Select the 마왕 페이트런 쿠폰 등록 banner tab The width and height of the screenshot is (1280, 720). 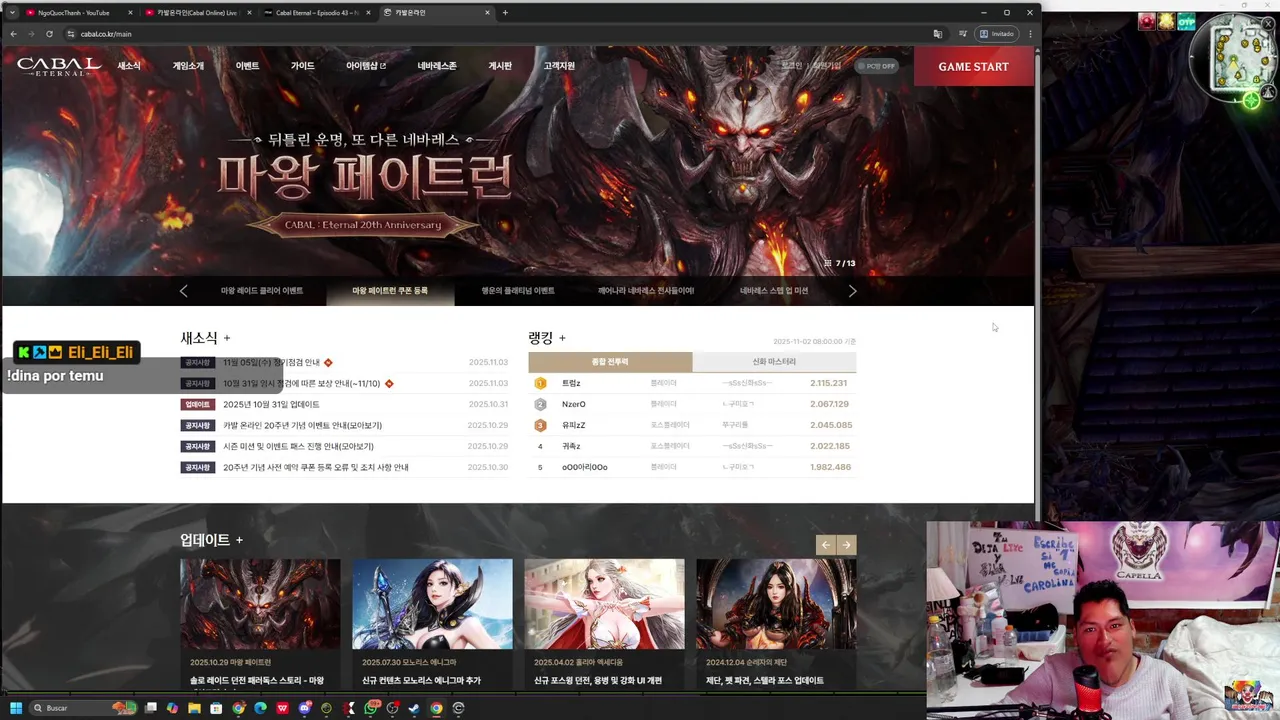point(390,291)
